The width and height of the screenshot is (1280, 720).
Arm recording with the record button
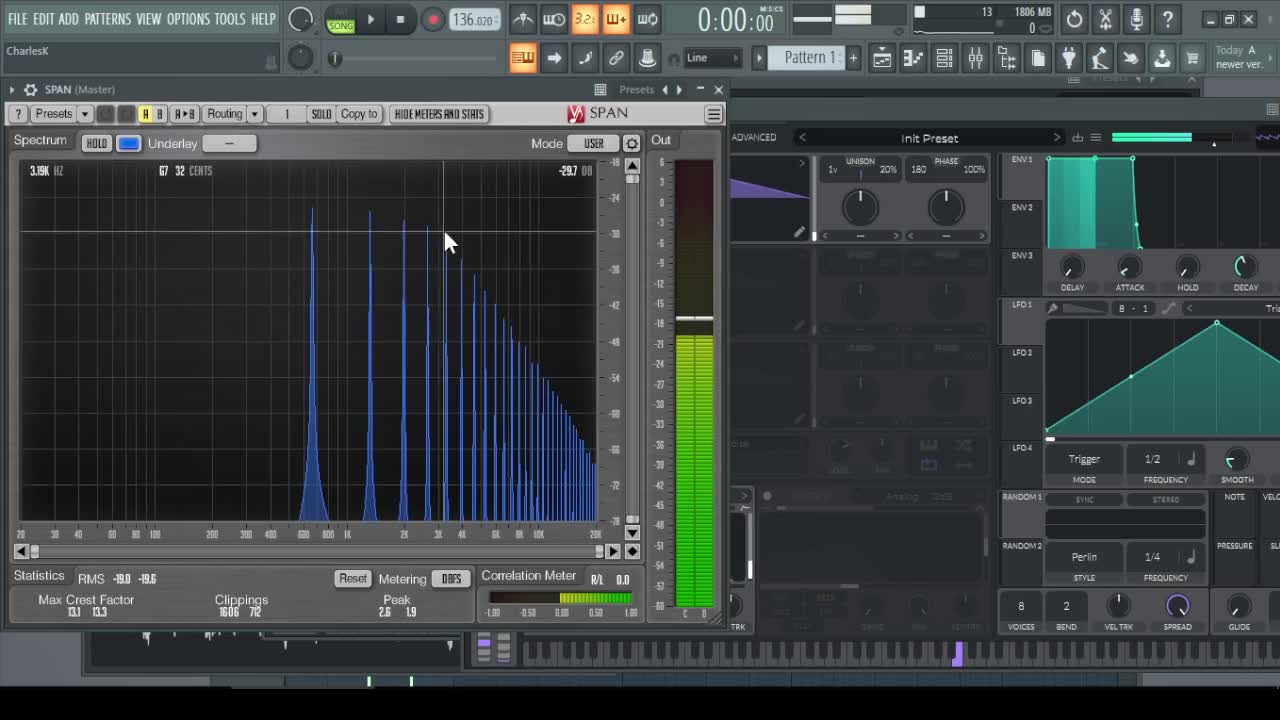(x=432, y=19)
